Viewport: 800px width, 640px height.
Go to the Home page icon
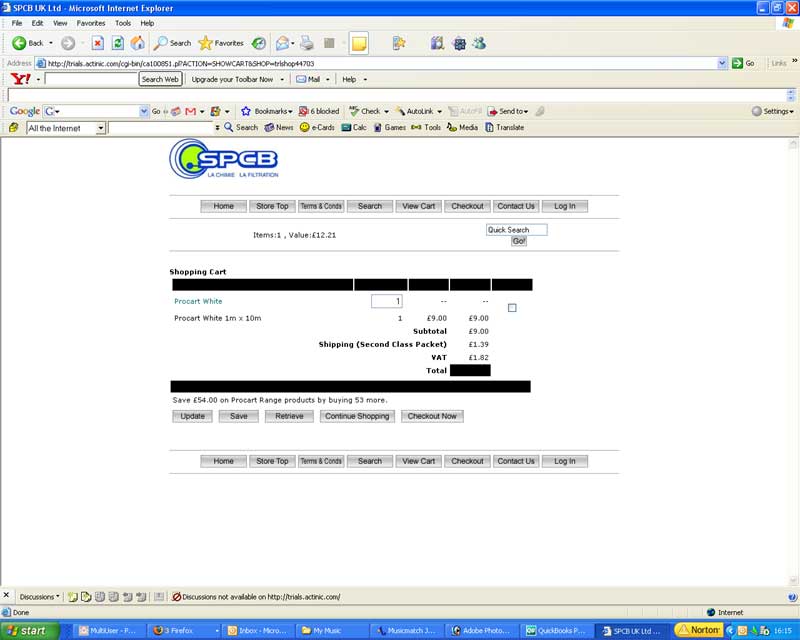pyautogui.click(x=137, y=43)
